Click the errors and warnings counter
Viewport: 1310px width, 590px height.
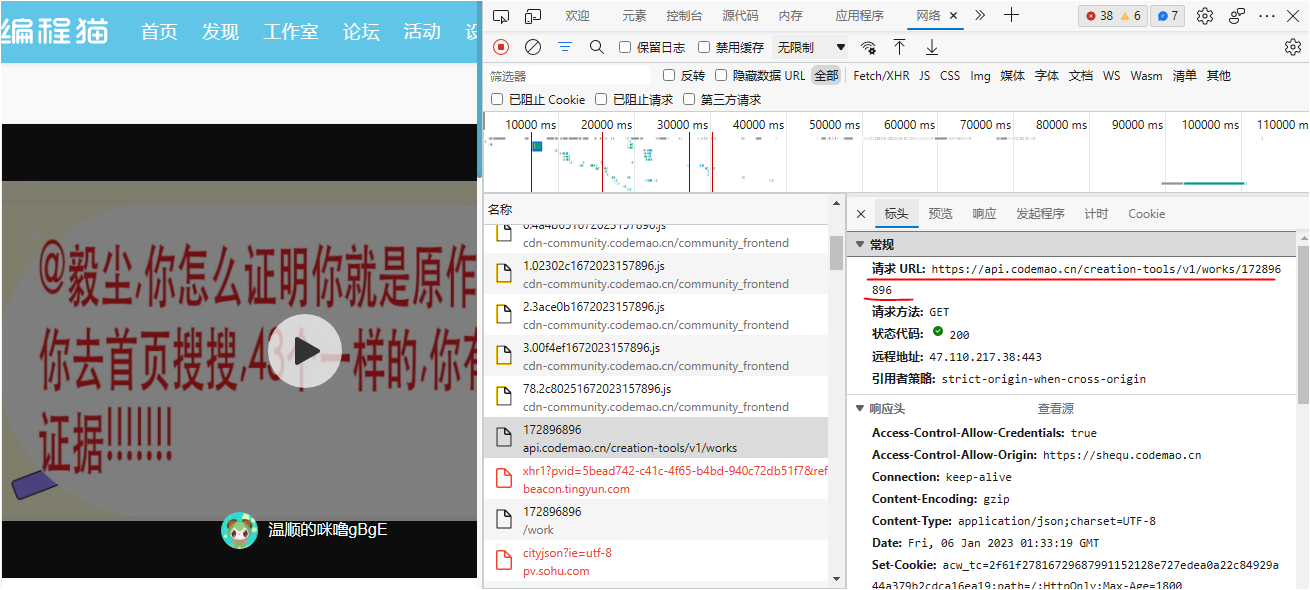click(1112, 16)
